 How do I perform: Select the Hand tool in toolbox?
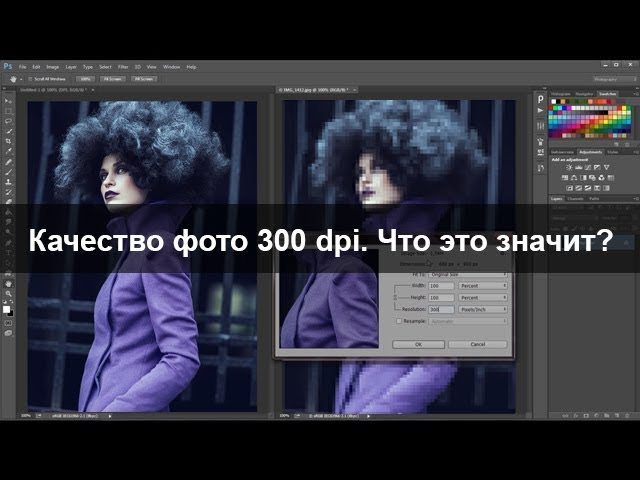[x=8, y=284]
